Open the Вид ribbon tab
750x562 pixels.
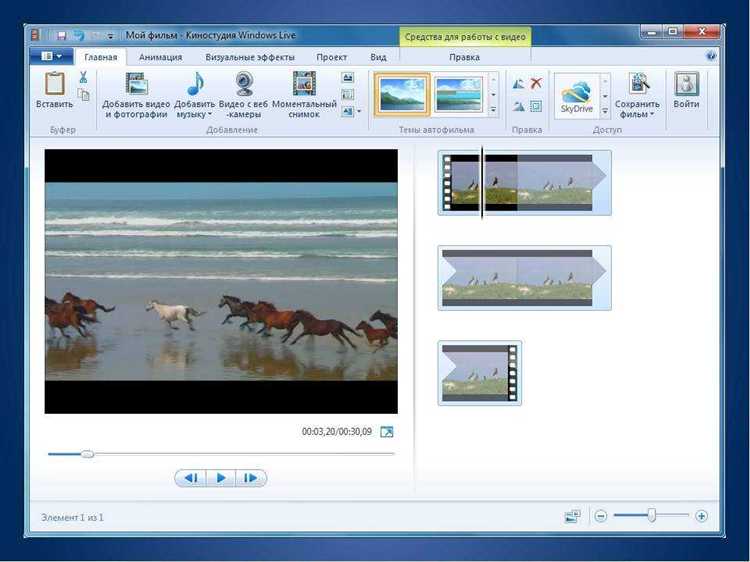378,57
